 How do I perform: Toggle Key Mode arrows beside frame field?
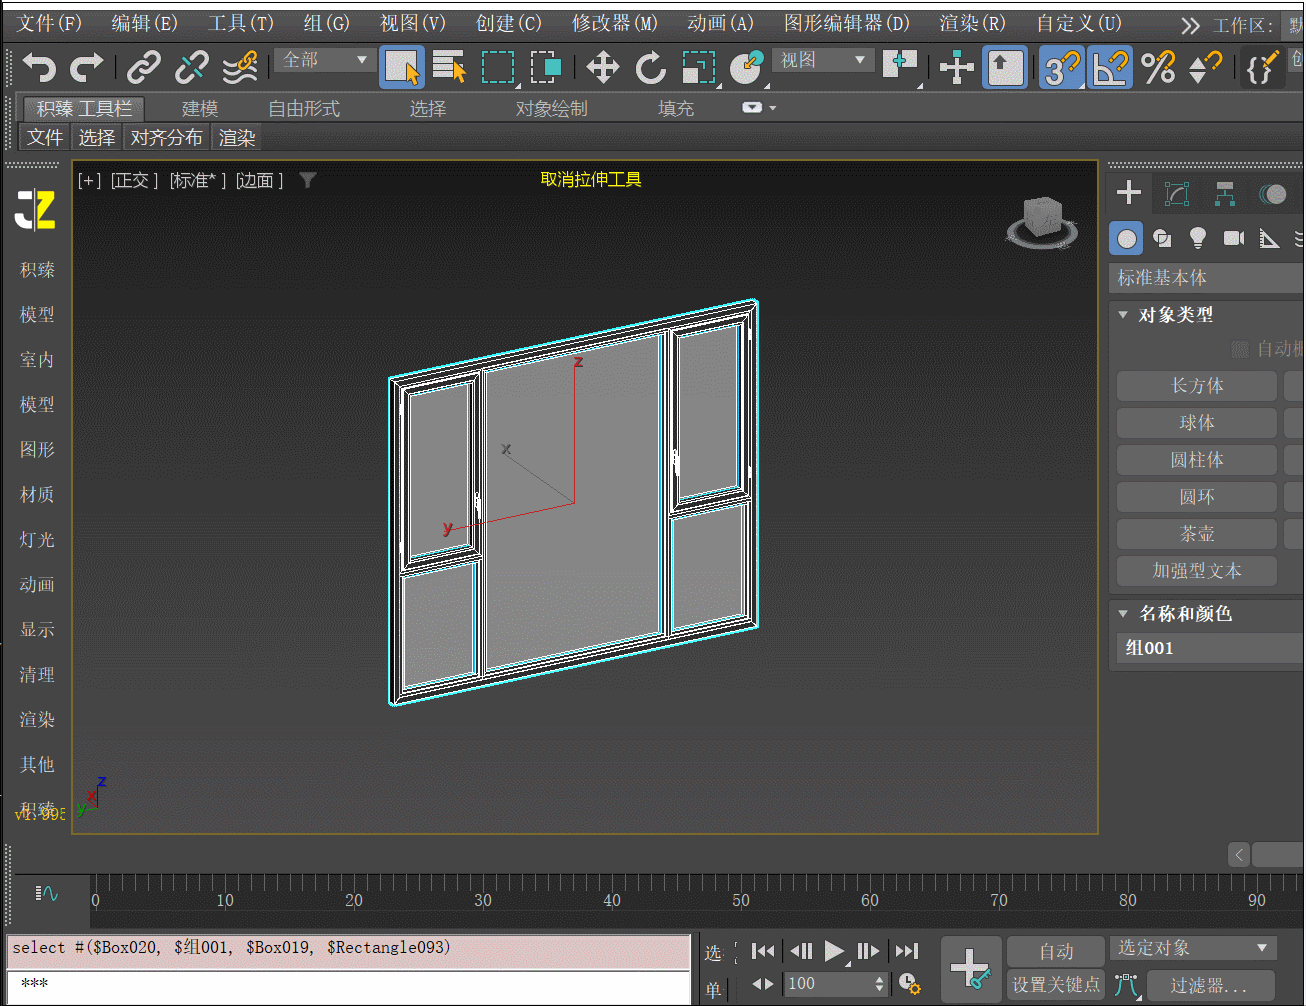pos(762,984)
